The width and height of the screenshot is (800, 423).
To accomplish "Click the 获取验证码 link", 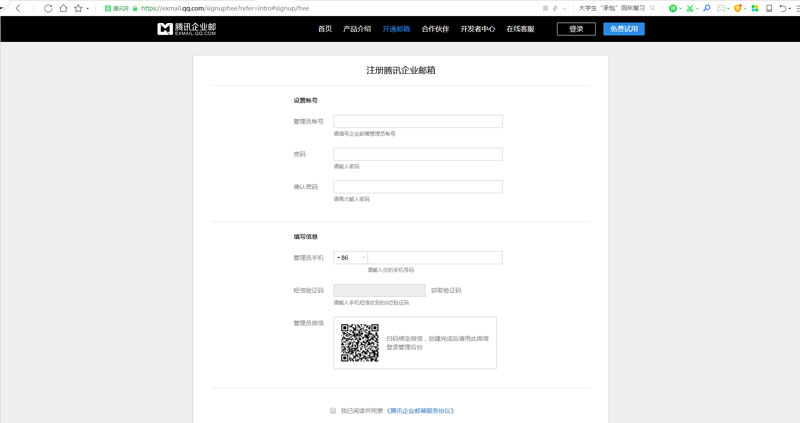I will [x=446, y=290].
